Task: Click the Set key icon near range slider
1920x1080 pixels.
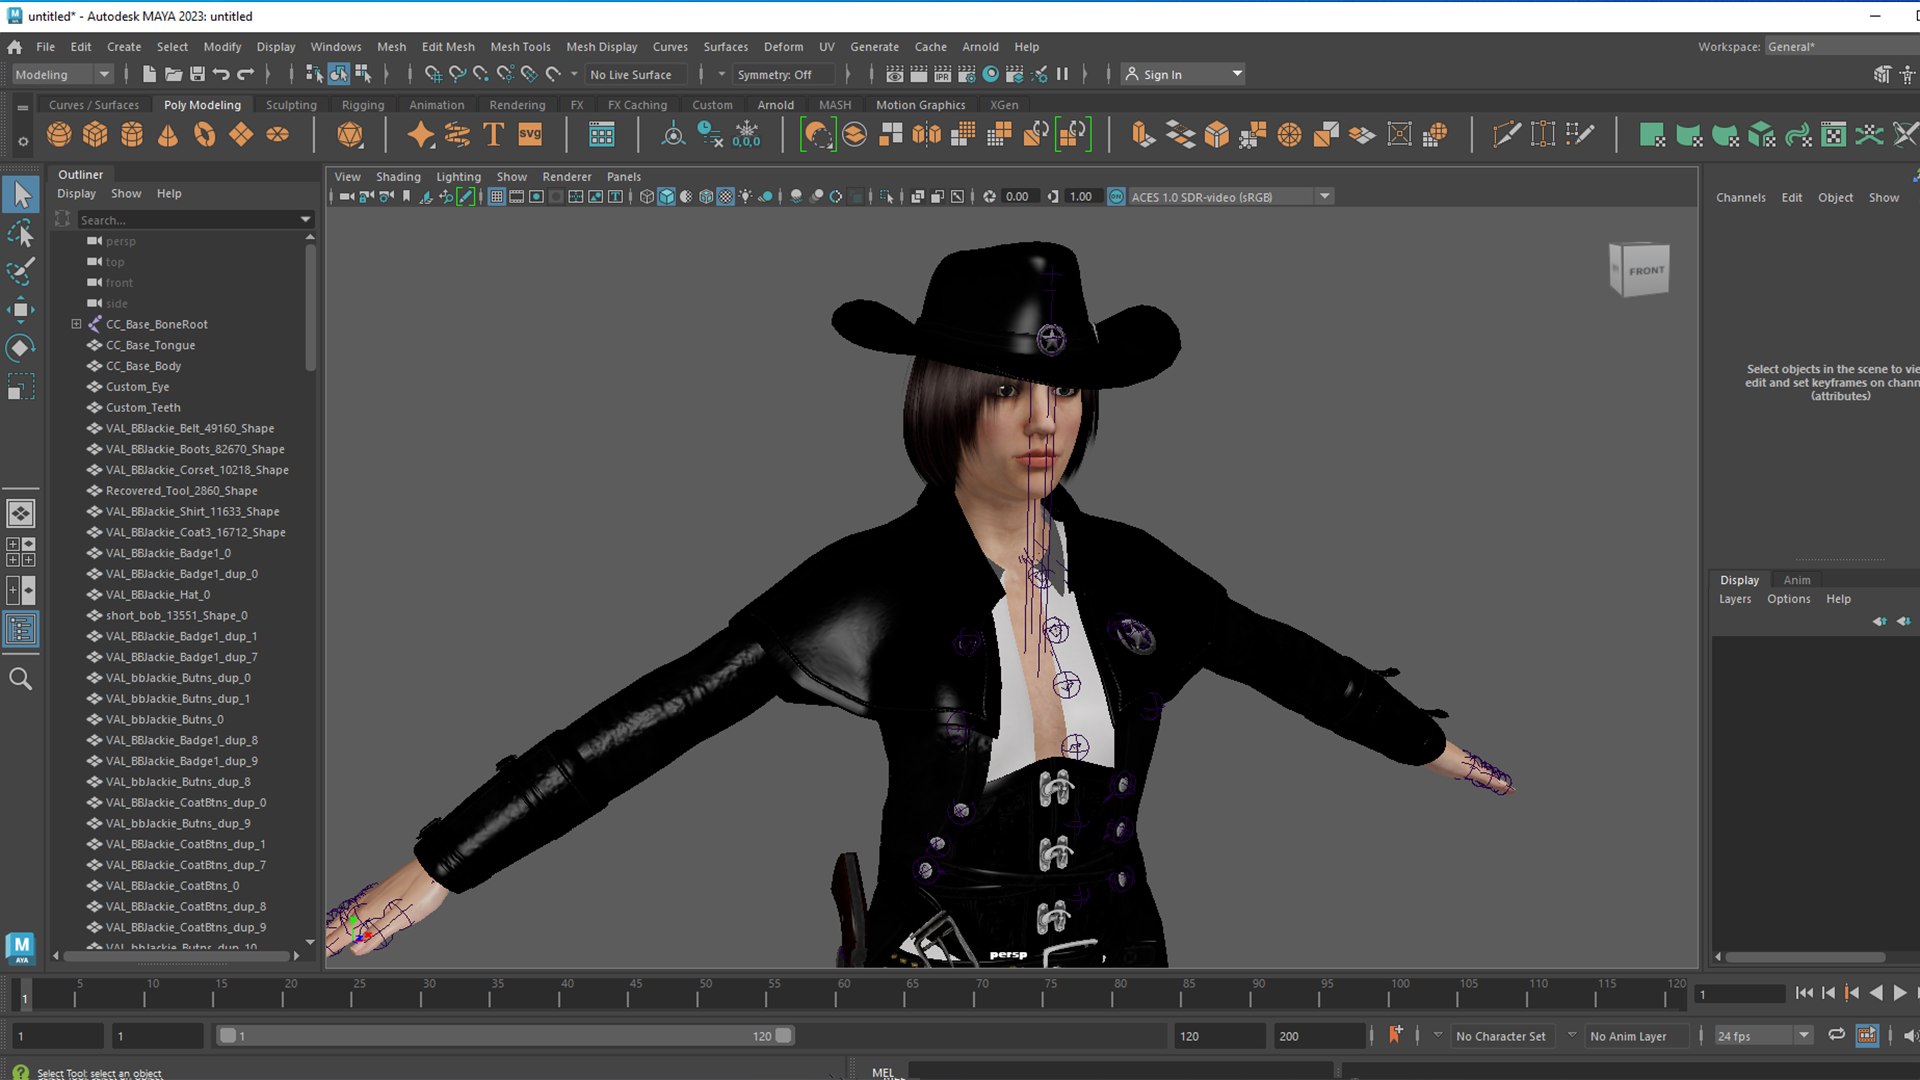Action: (1395, 1035)
